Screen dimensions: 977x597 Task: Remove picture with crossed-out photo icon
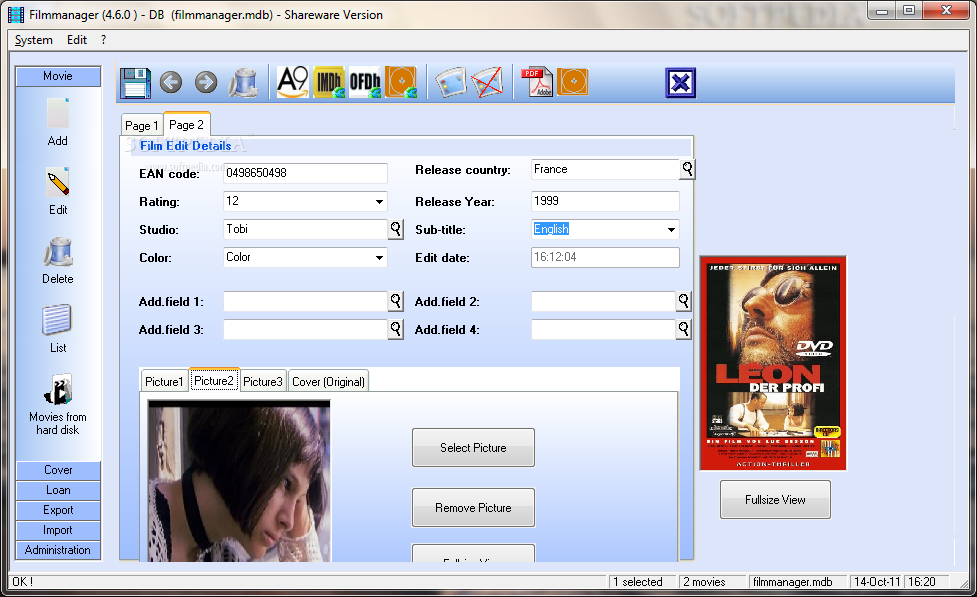click(487, 82)
